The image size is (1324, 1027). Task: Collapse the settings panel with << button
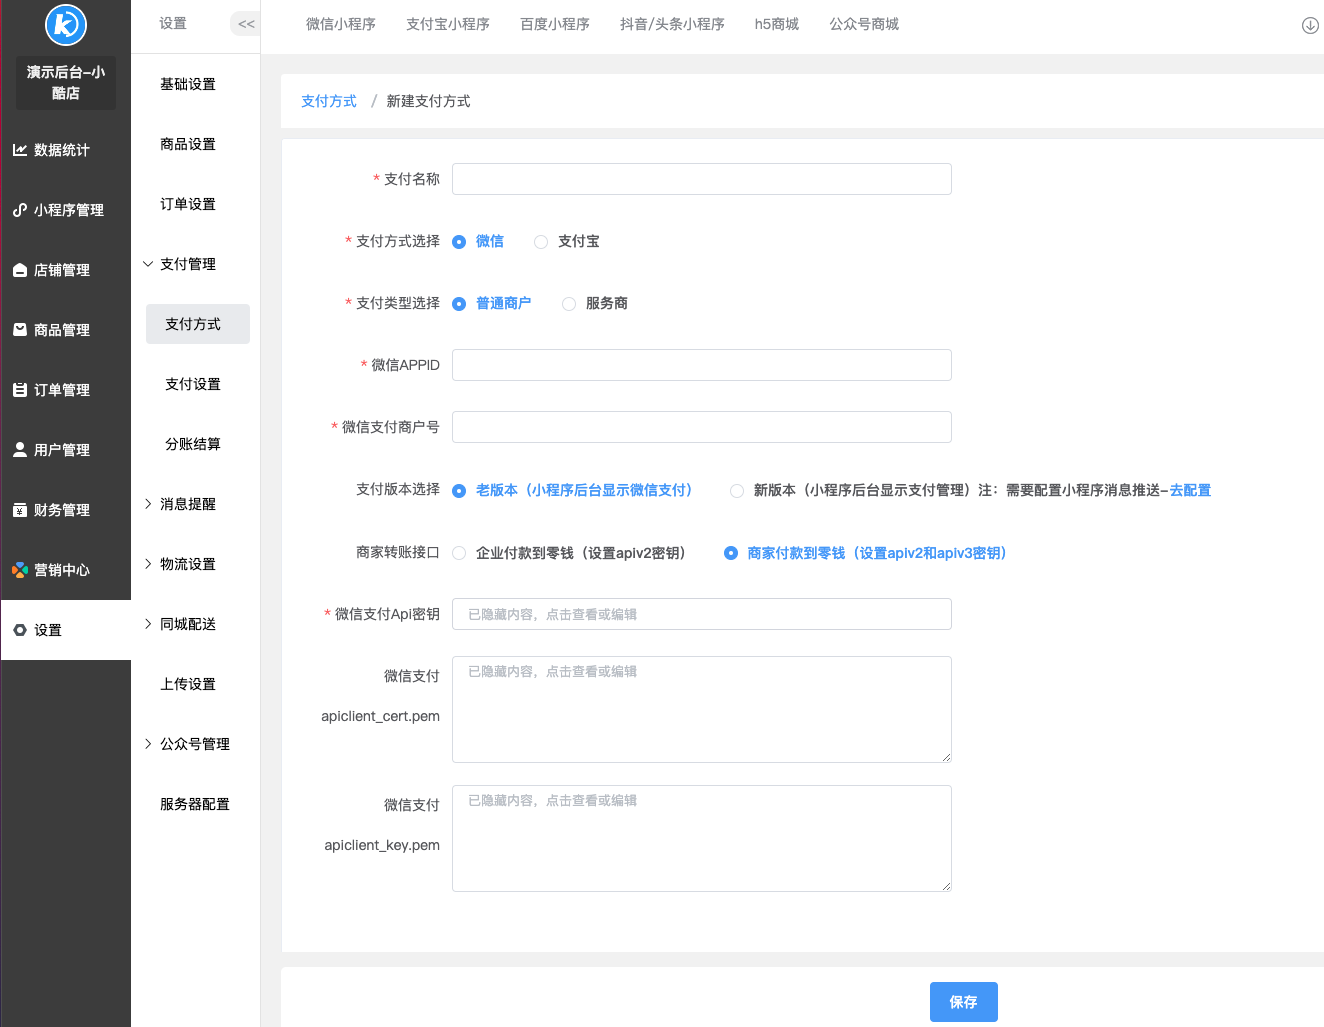(246, 24)
